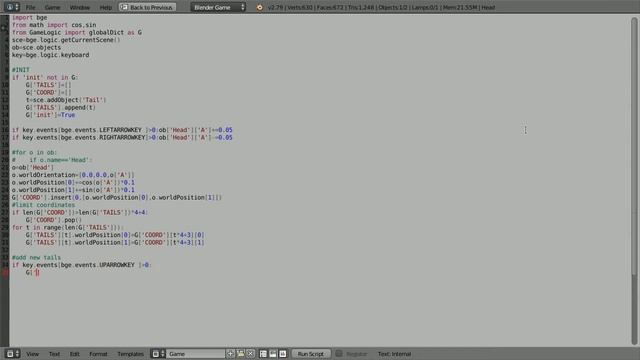Screen dimensions: 640x360
Task: Open the Edit menu
Action: tap(75, 354)
